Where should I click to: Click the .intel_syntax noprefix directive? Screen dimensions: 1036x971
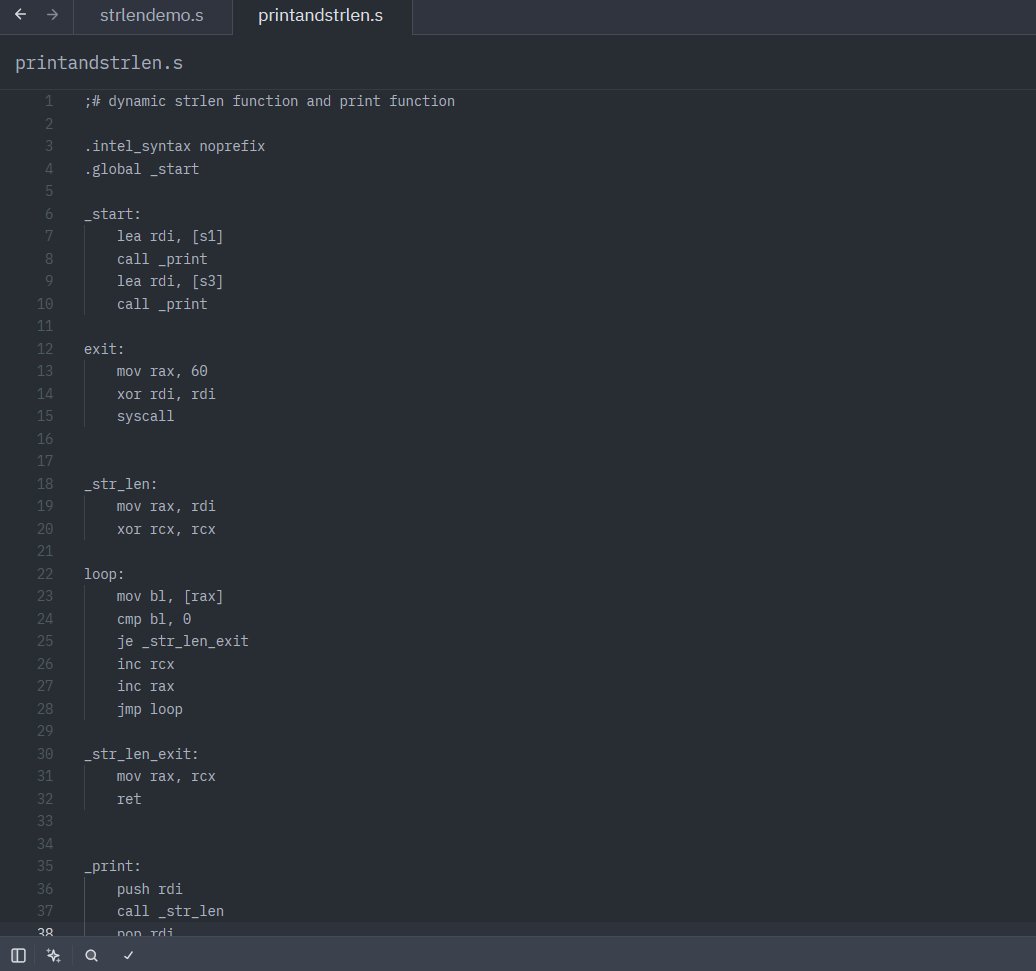tap(174, 146)
